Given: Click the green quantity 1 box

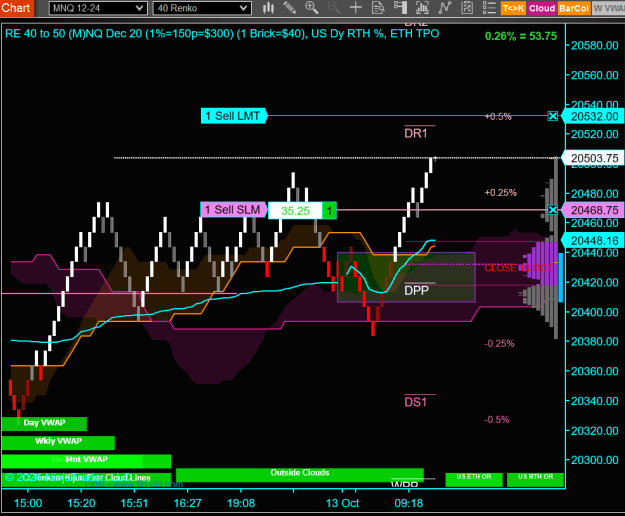Looking at the screenshot, I should click(329, 210).
